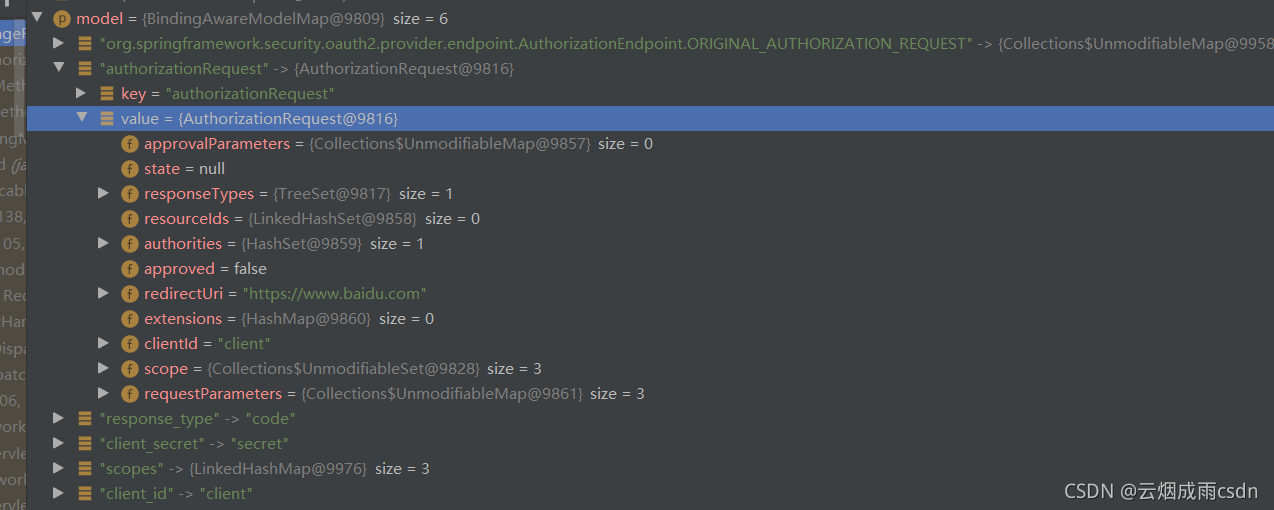Expand the requestParameters map node

tap(103, 393)
